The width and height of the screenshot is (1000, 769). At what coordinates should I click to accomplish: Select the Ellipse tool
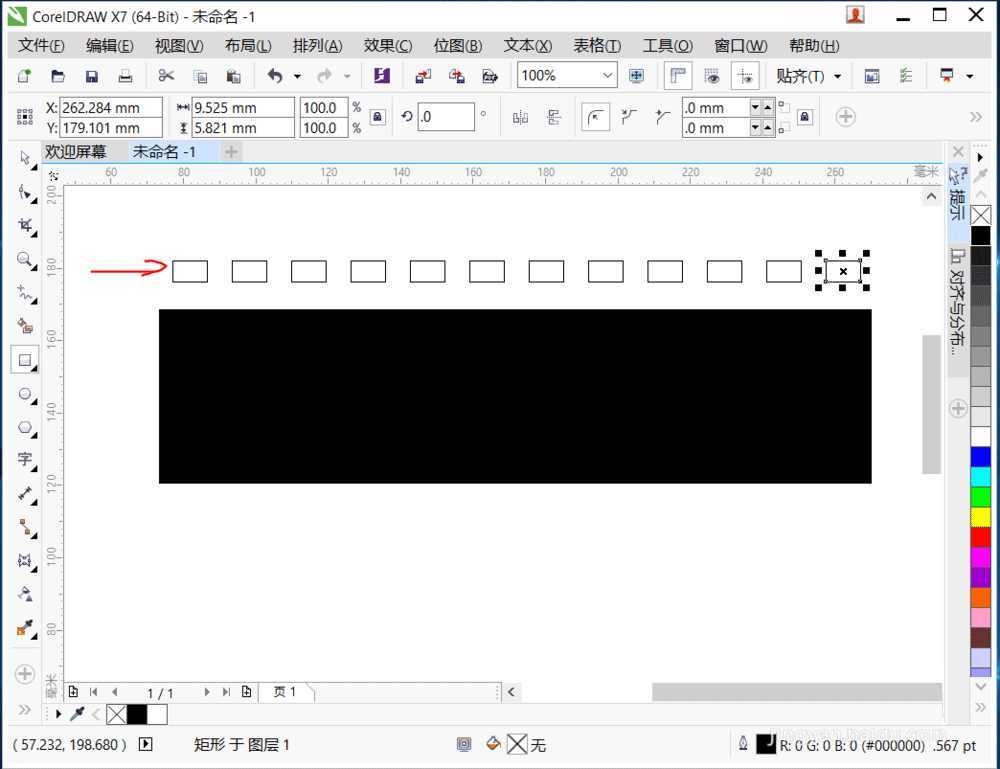[x=25, y=394]
